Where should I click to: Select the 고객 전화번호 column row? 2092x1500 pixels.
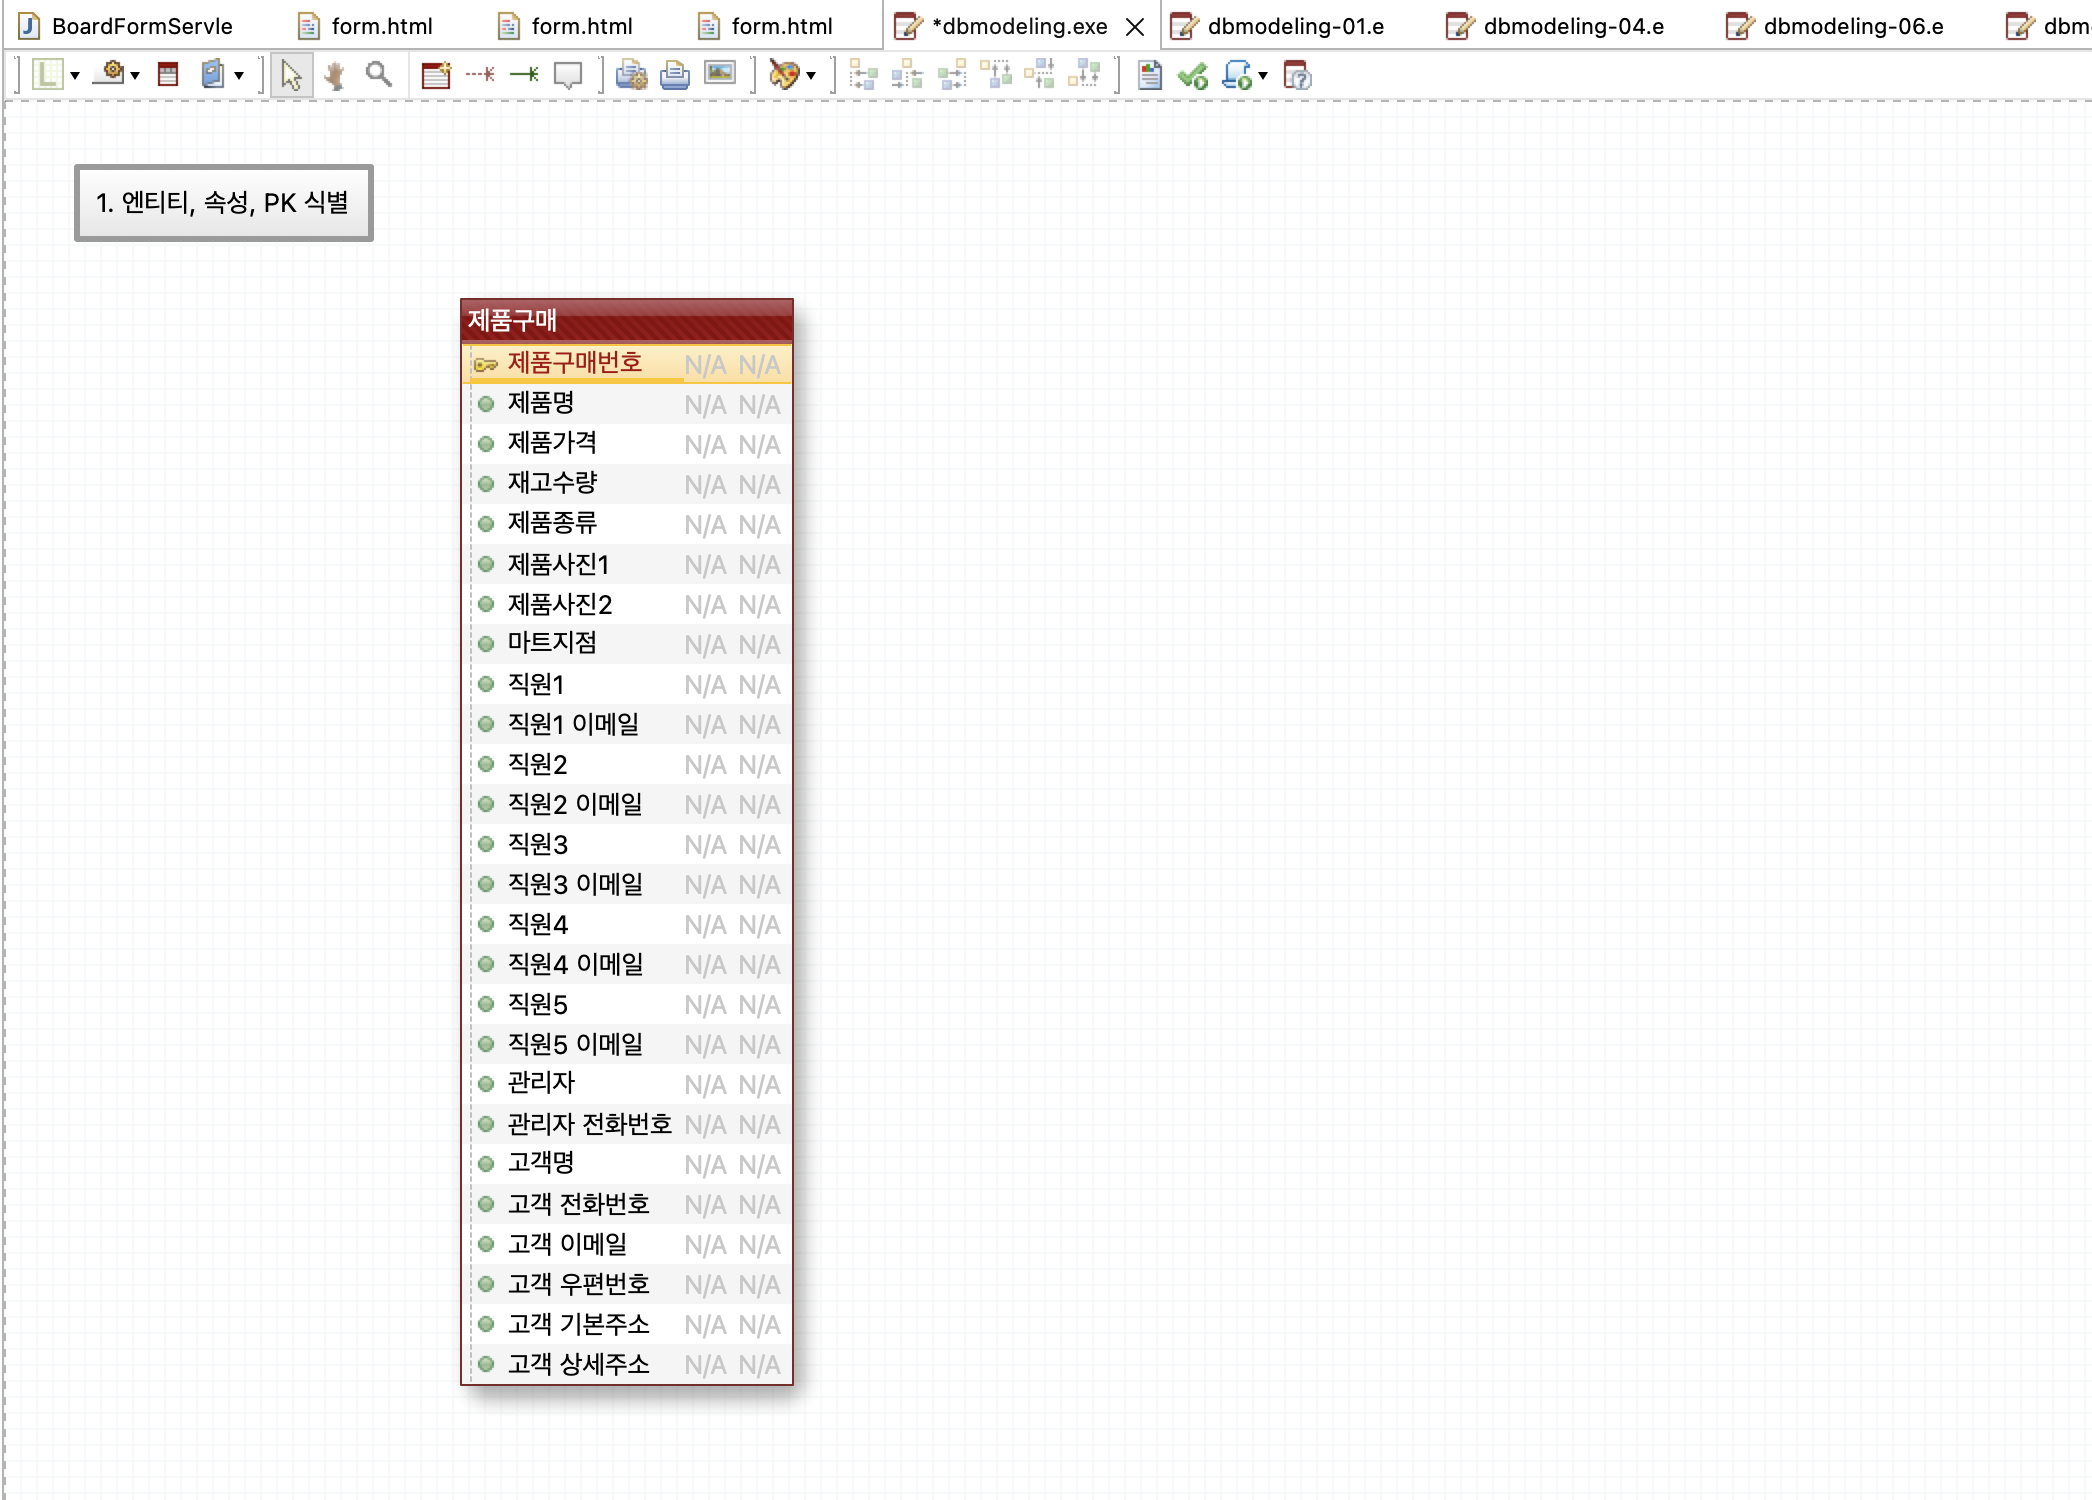[627, 1204]
